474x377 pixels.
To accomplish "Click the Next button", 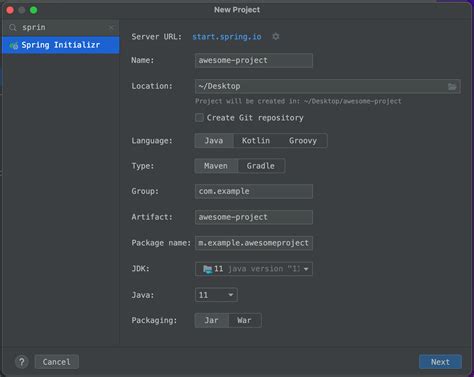I will tap(440, 362).
